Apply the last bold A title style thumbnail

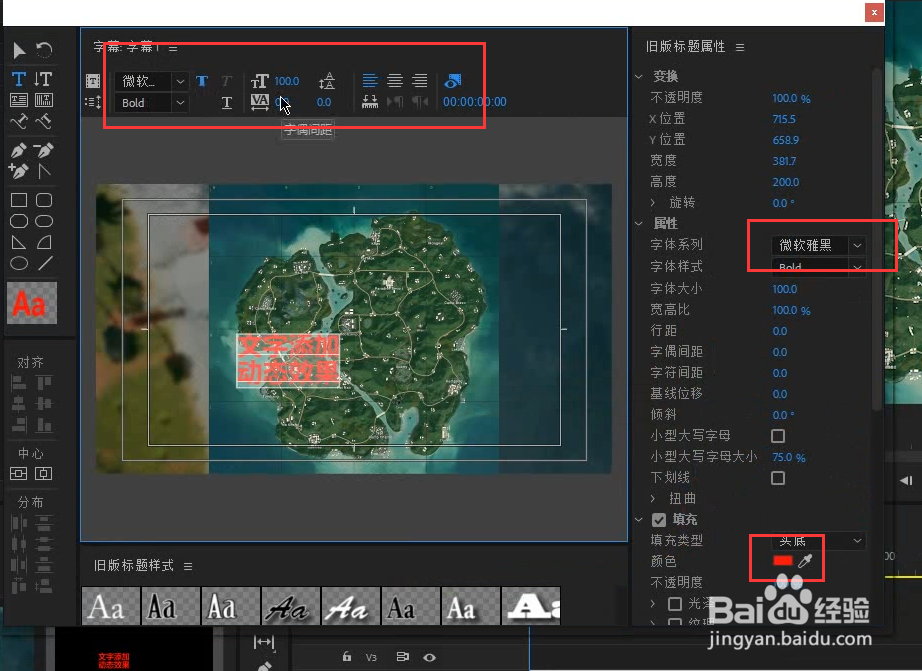coord(531,606)
